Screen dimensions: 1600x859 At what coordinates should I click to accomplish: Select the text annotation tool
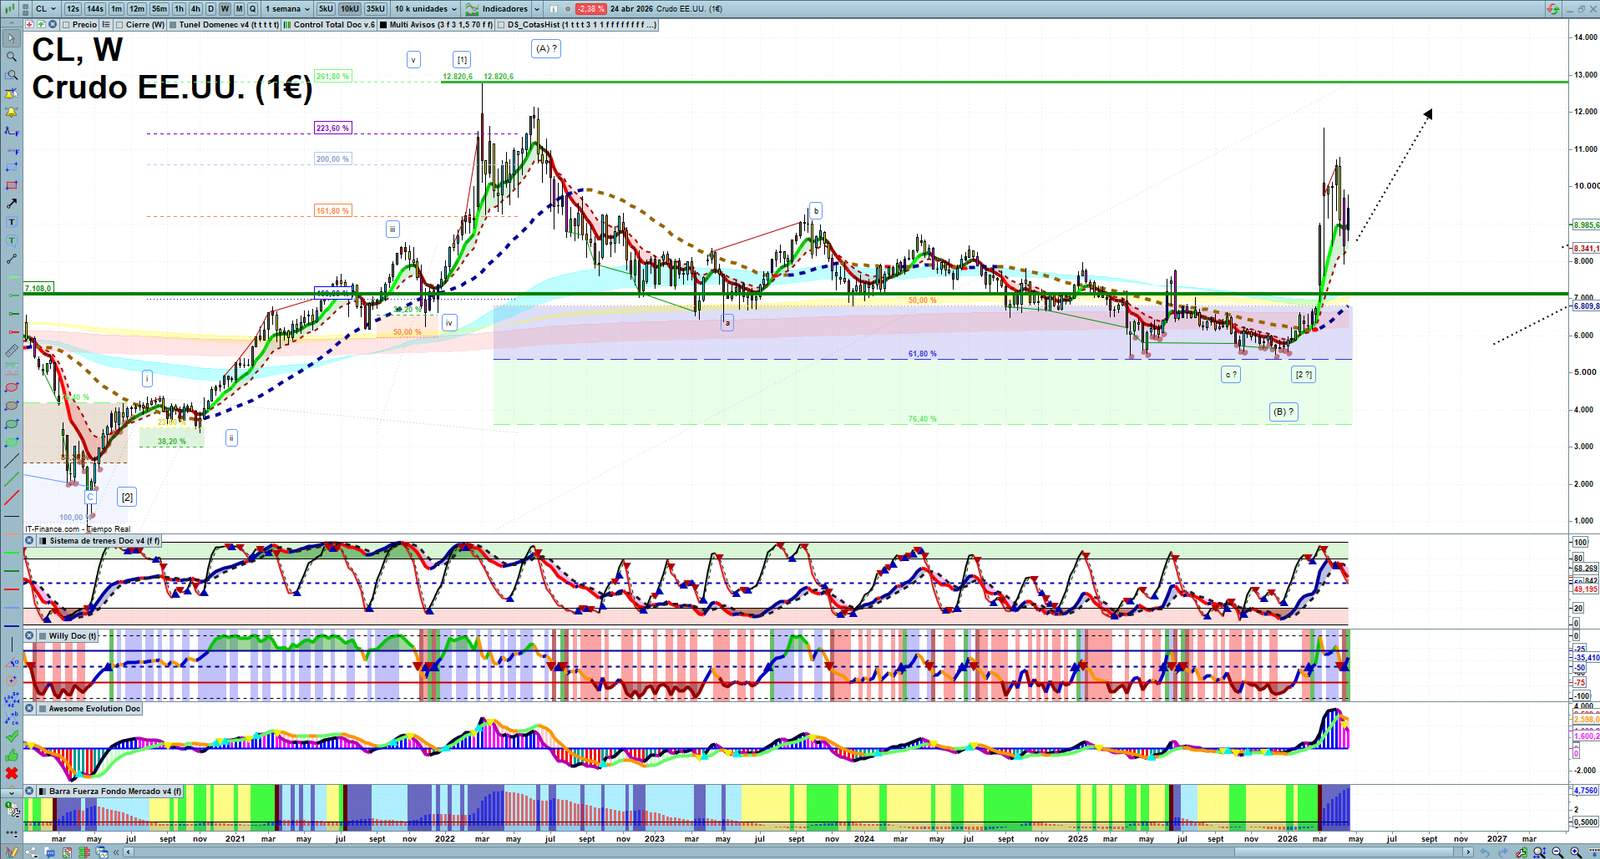coord(12,222)
